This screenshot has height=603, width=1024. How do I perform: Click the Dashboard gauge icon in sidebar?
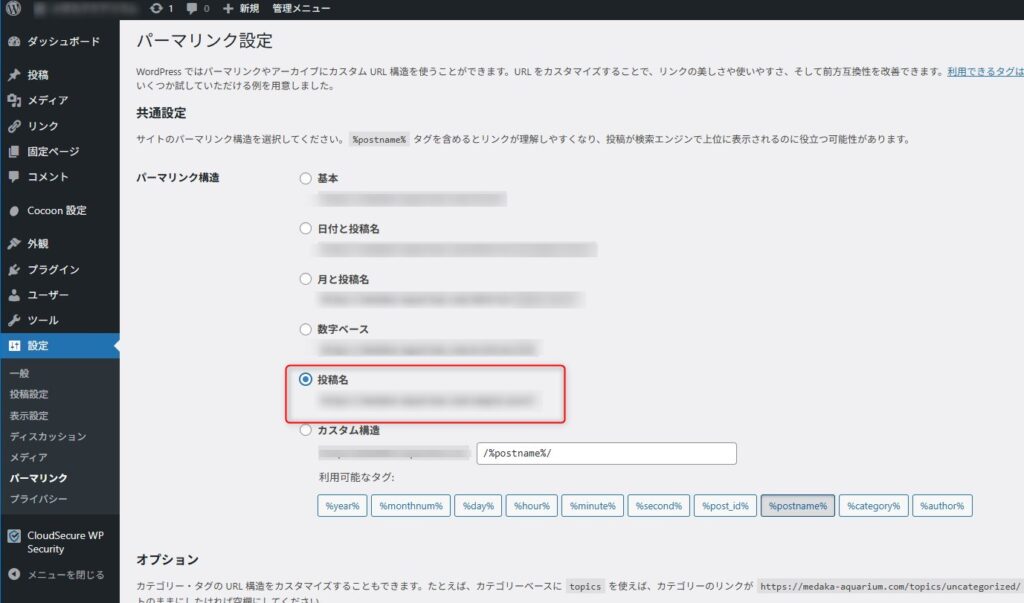[x=14, y=42]
